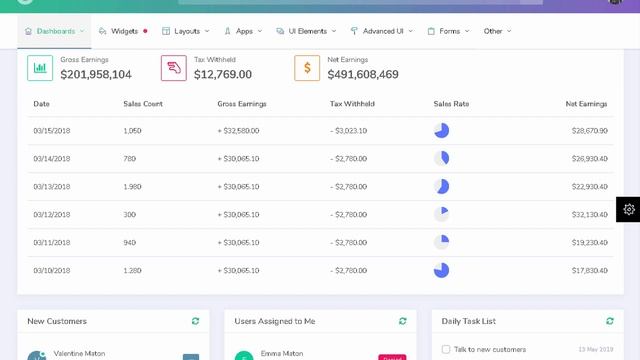Select the 03/10/2018 date cell

tap(52, 270)
